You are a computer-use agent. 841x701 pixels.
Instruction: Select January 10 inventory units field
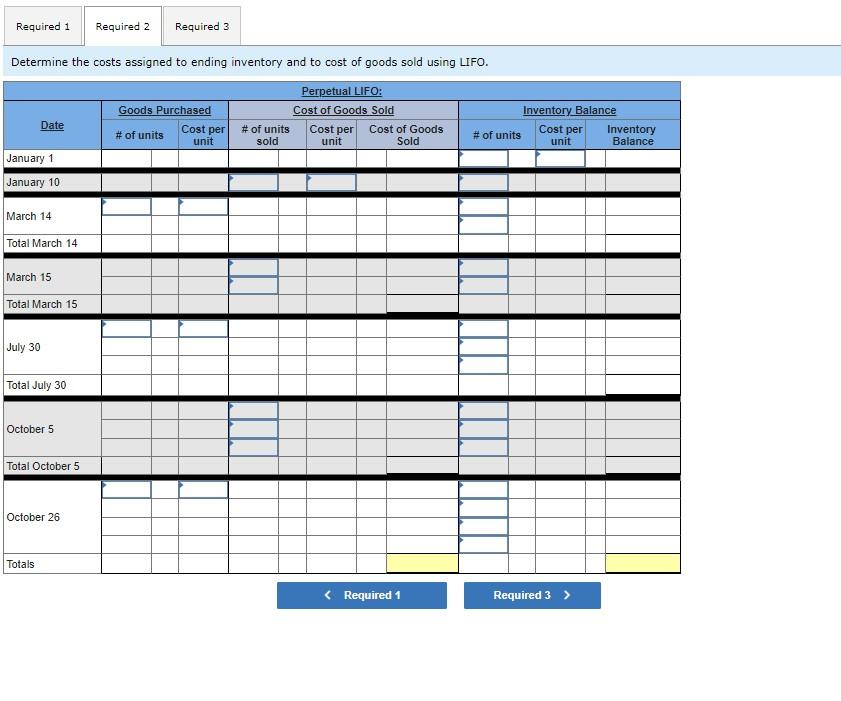click(x=483, y=182)
